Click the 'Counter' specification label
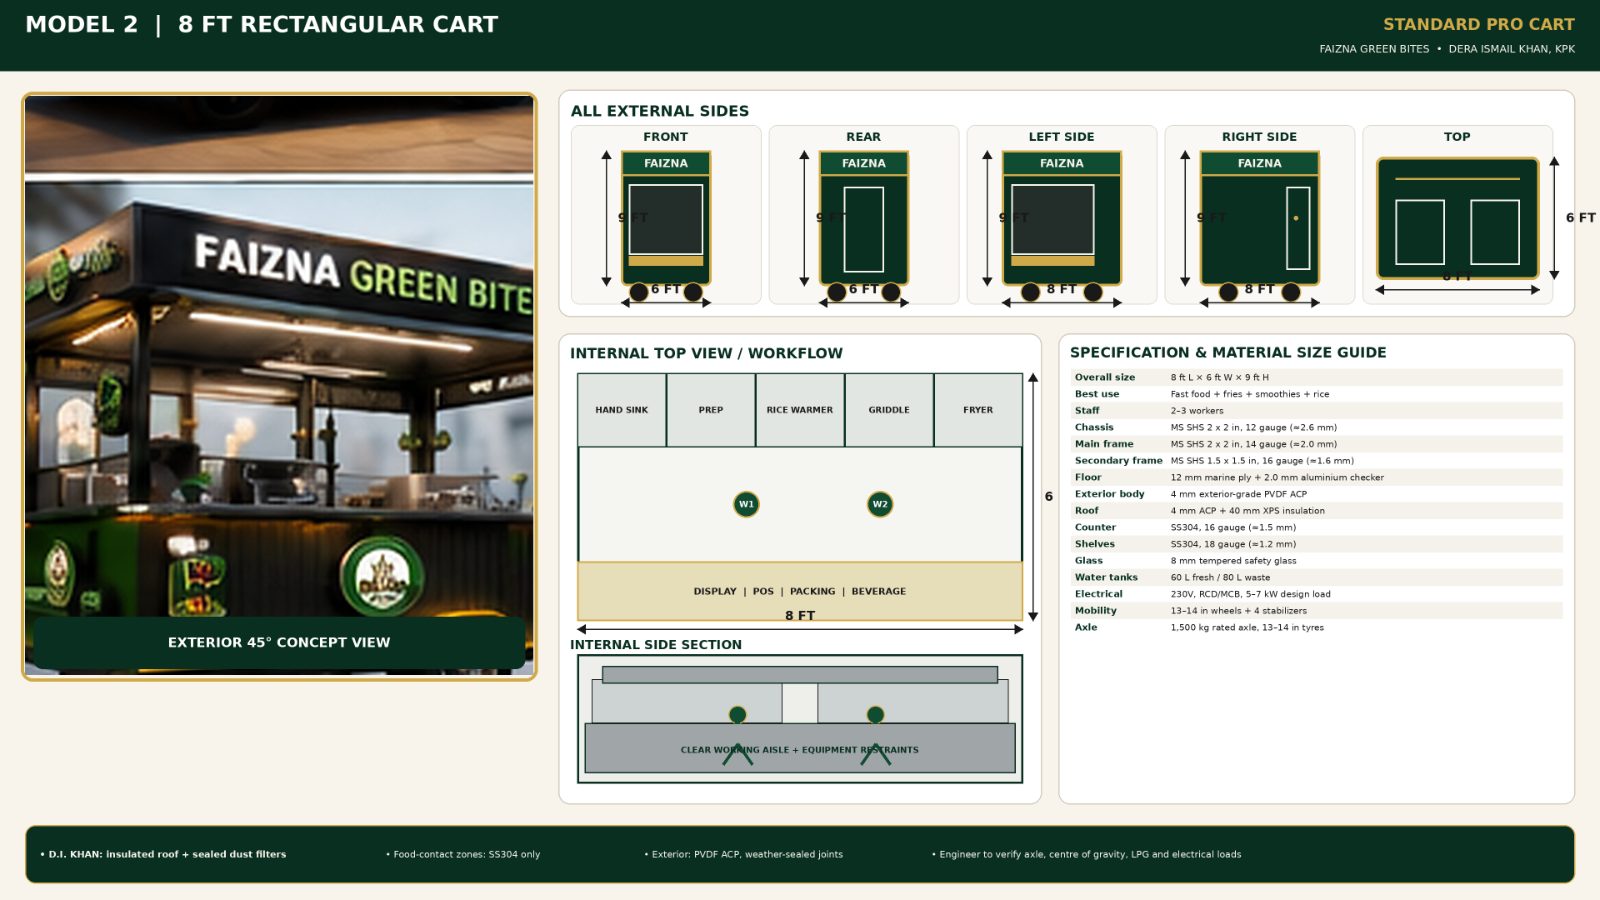The image size is (1600, 900). click(x=1095, y=527)
